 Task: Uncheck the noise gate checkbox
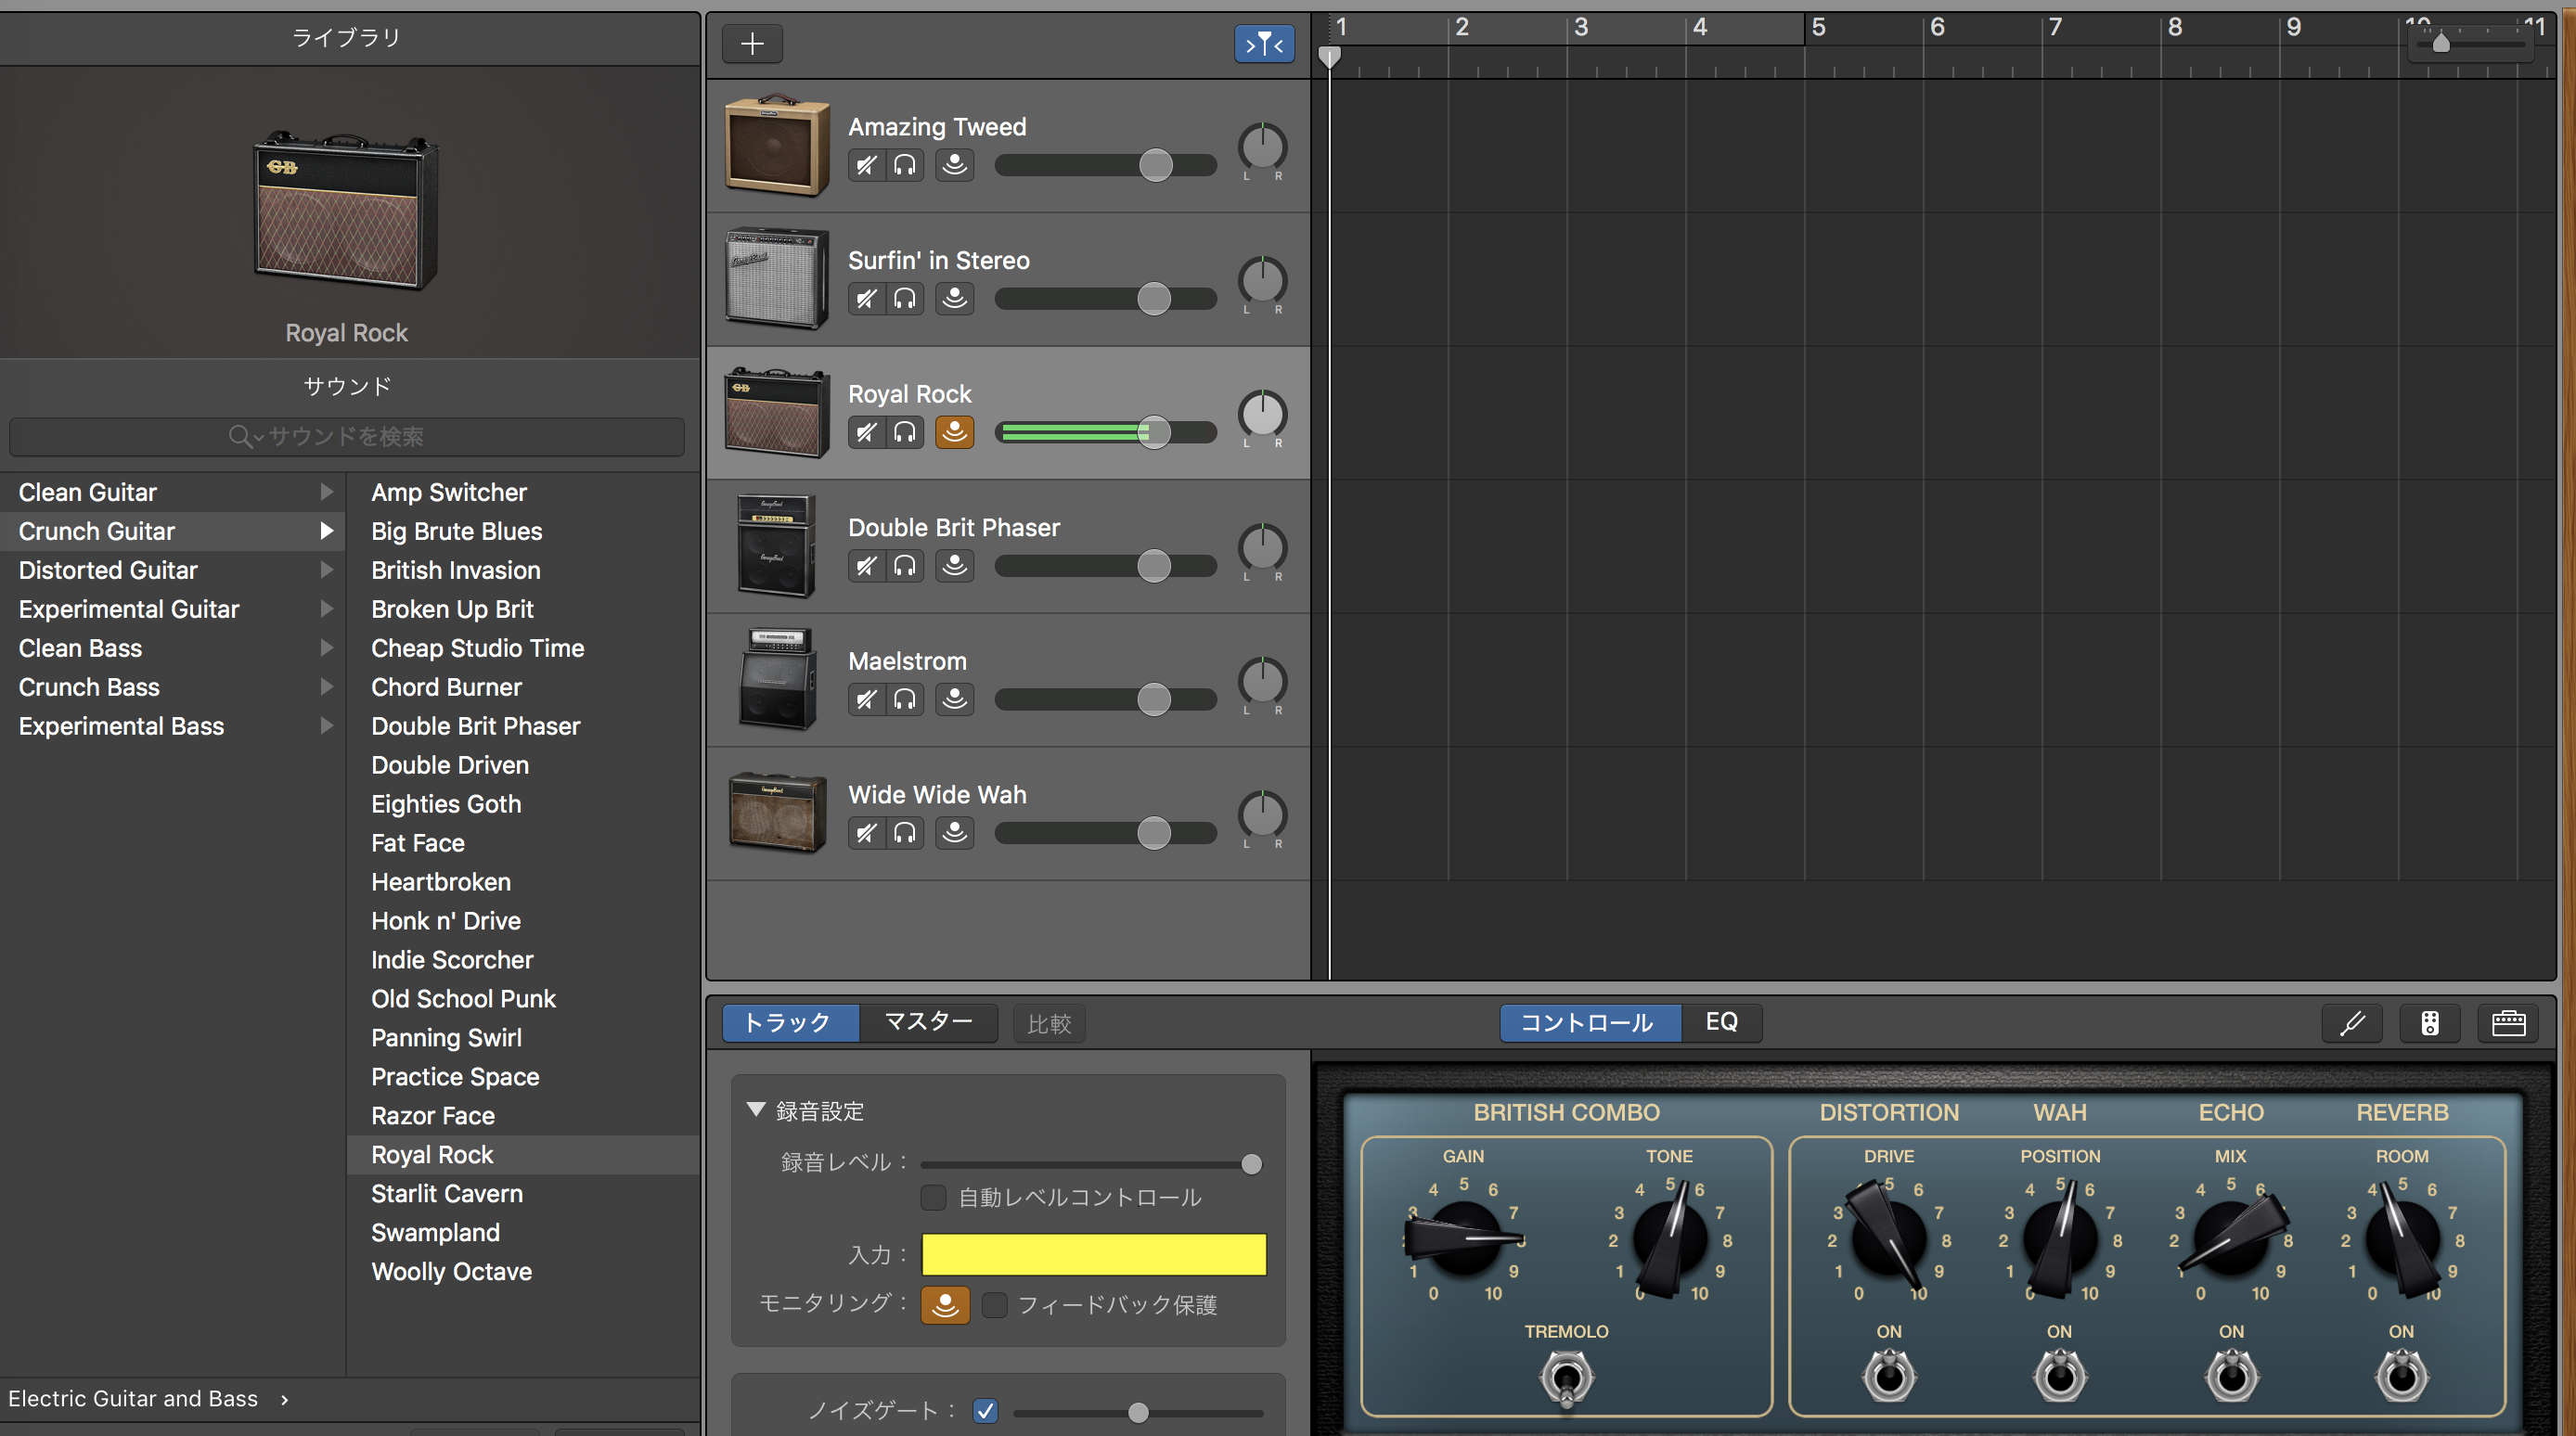[x=985, y=1410]
